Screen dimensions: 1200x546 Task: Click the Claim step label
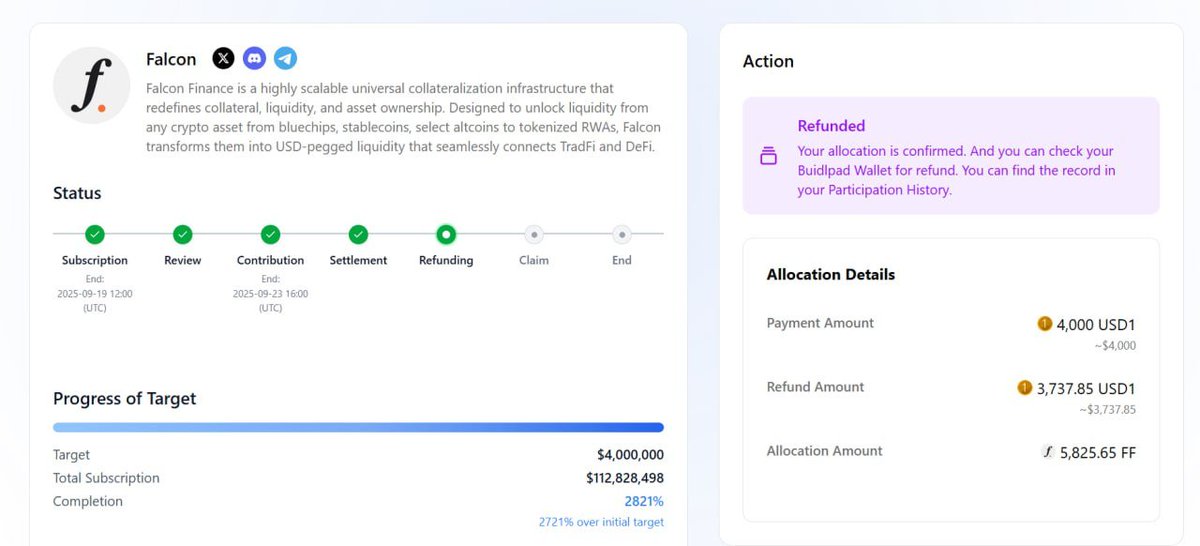click(534, 260)
